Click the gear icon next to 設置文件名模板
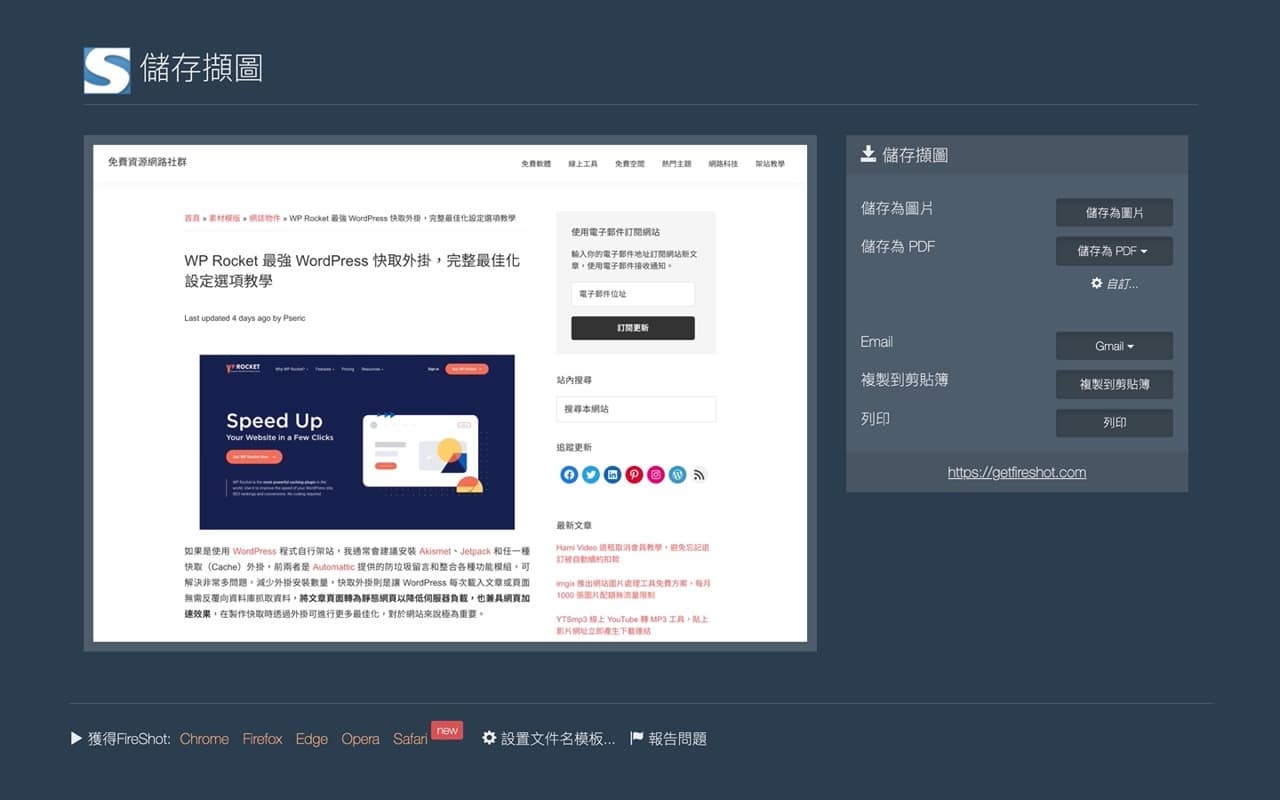This screenshot has width=1280, height=800. (489, 738)
